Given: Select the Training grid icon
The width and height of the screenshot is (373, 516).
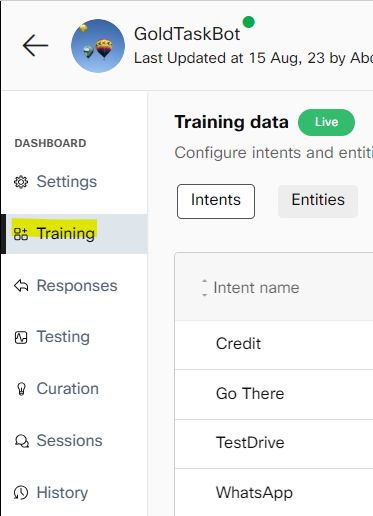Looking at the screenshot, I should [x=21, y=234].
